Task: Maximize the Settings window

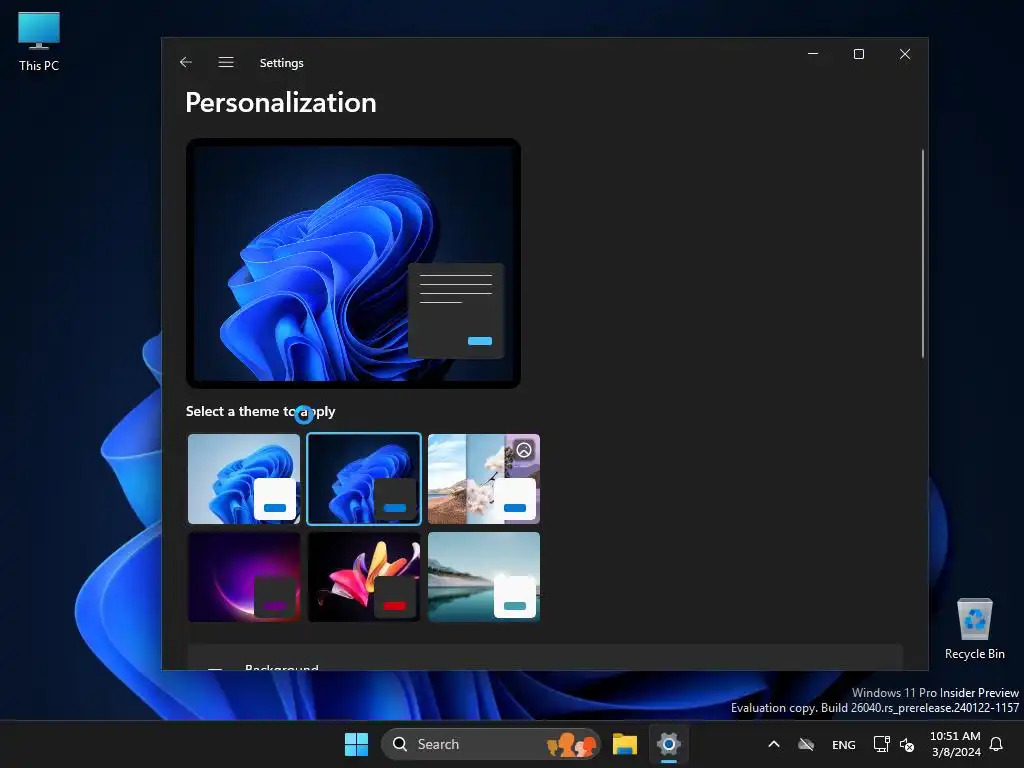Action: click(x=859, y=54)
